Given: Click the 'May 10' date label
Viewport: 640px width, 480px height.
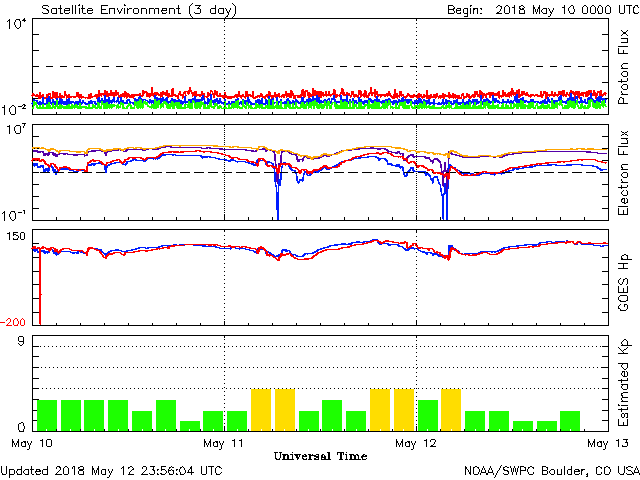Looking at the screenshot, I should click(32, 443).
